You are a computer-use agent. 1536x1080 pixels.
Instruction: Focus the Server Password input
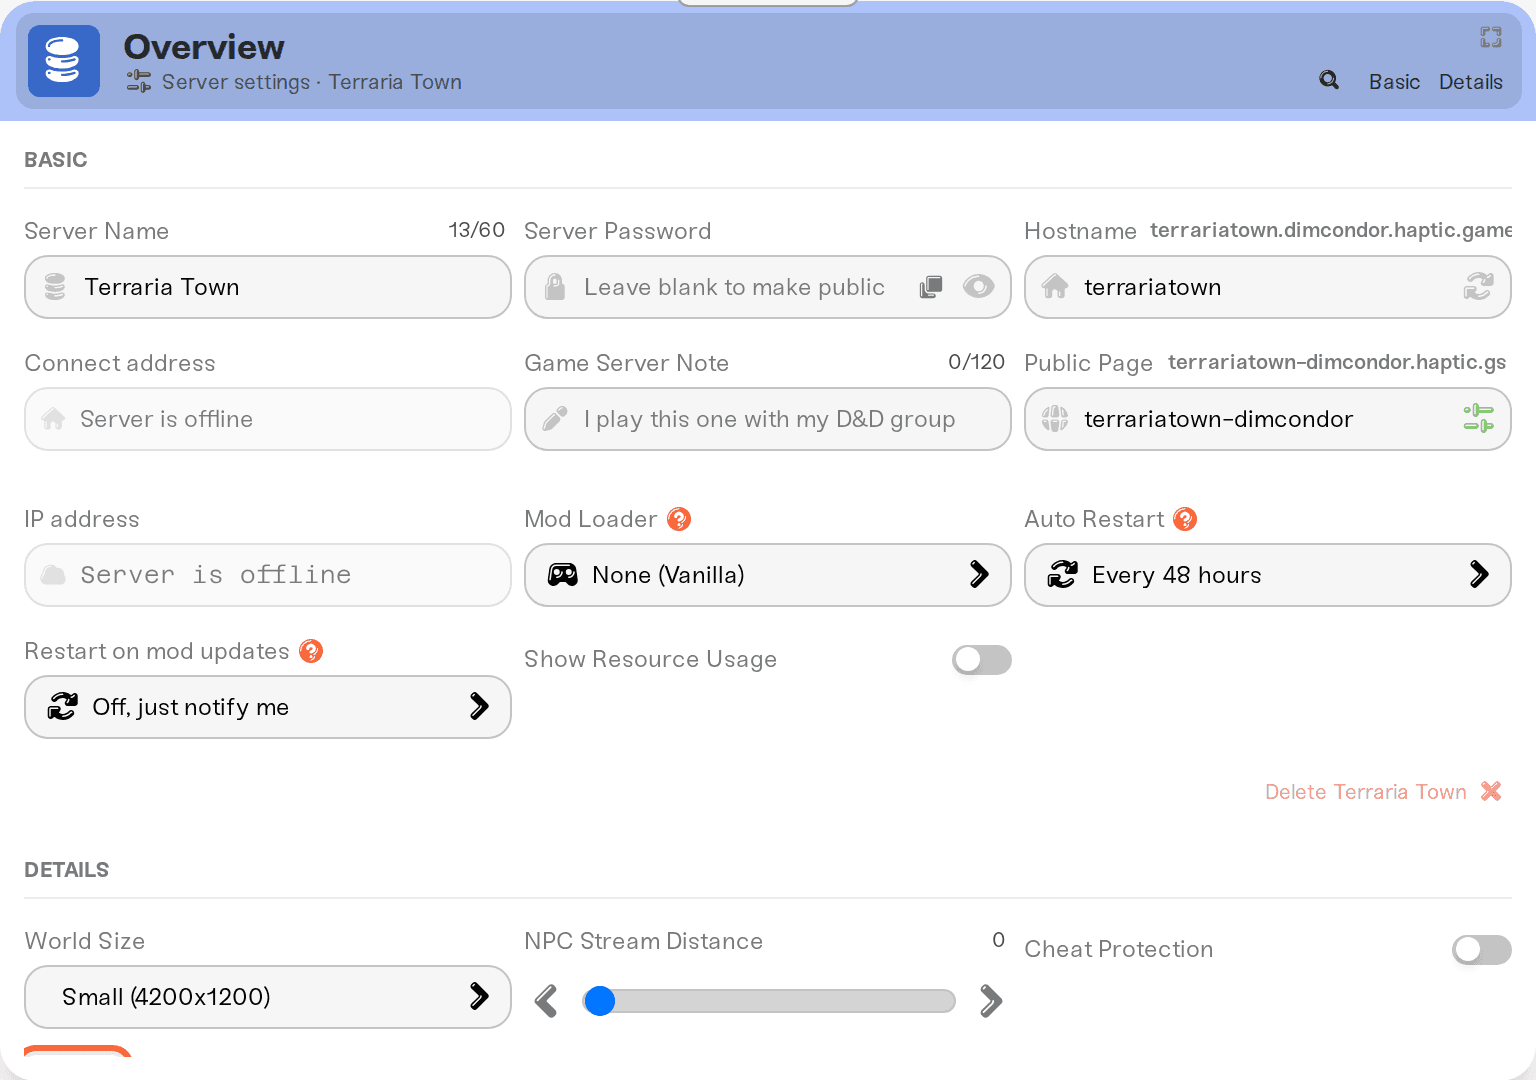(768, 287)
